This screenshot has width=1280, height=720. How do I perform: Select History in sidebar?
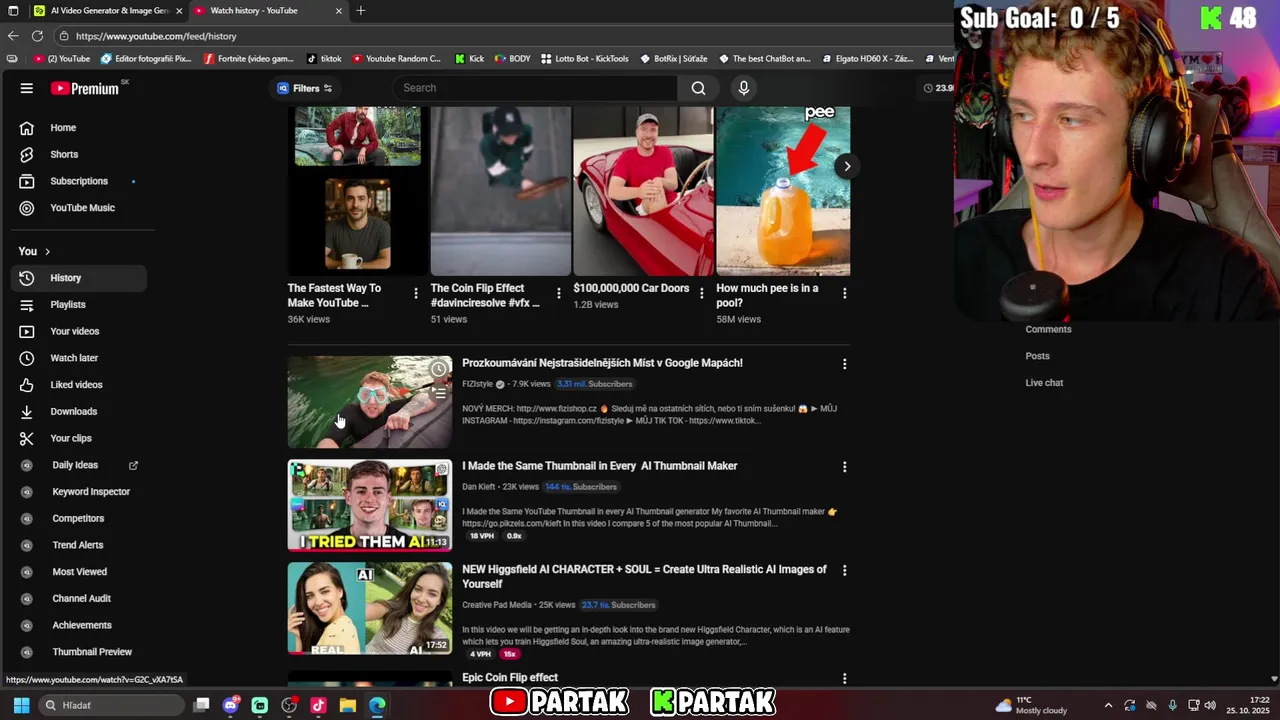[78, 278]
